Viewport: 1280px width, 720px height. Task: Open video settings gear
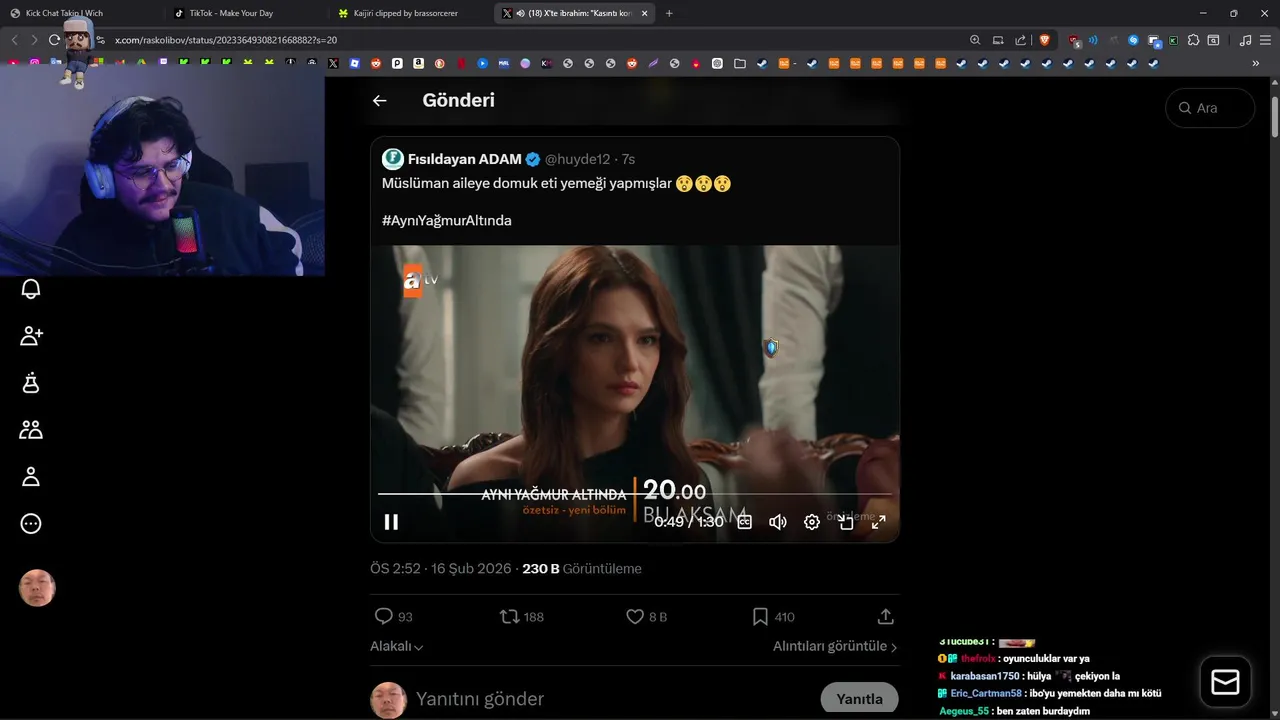(812, 522)
